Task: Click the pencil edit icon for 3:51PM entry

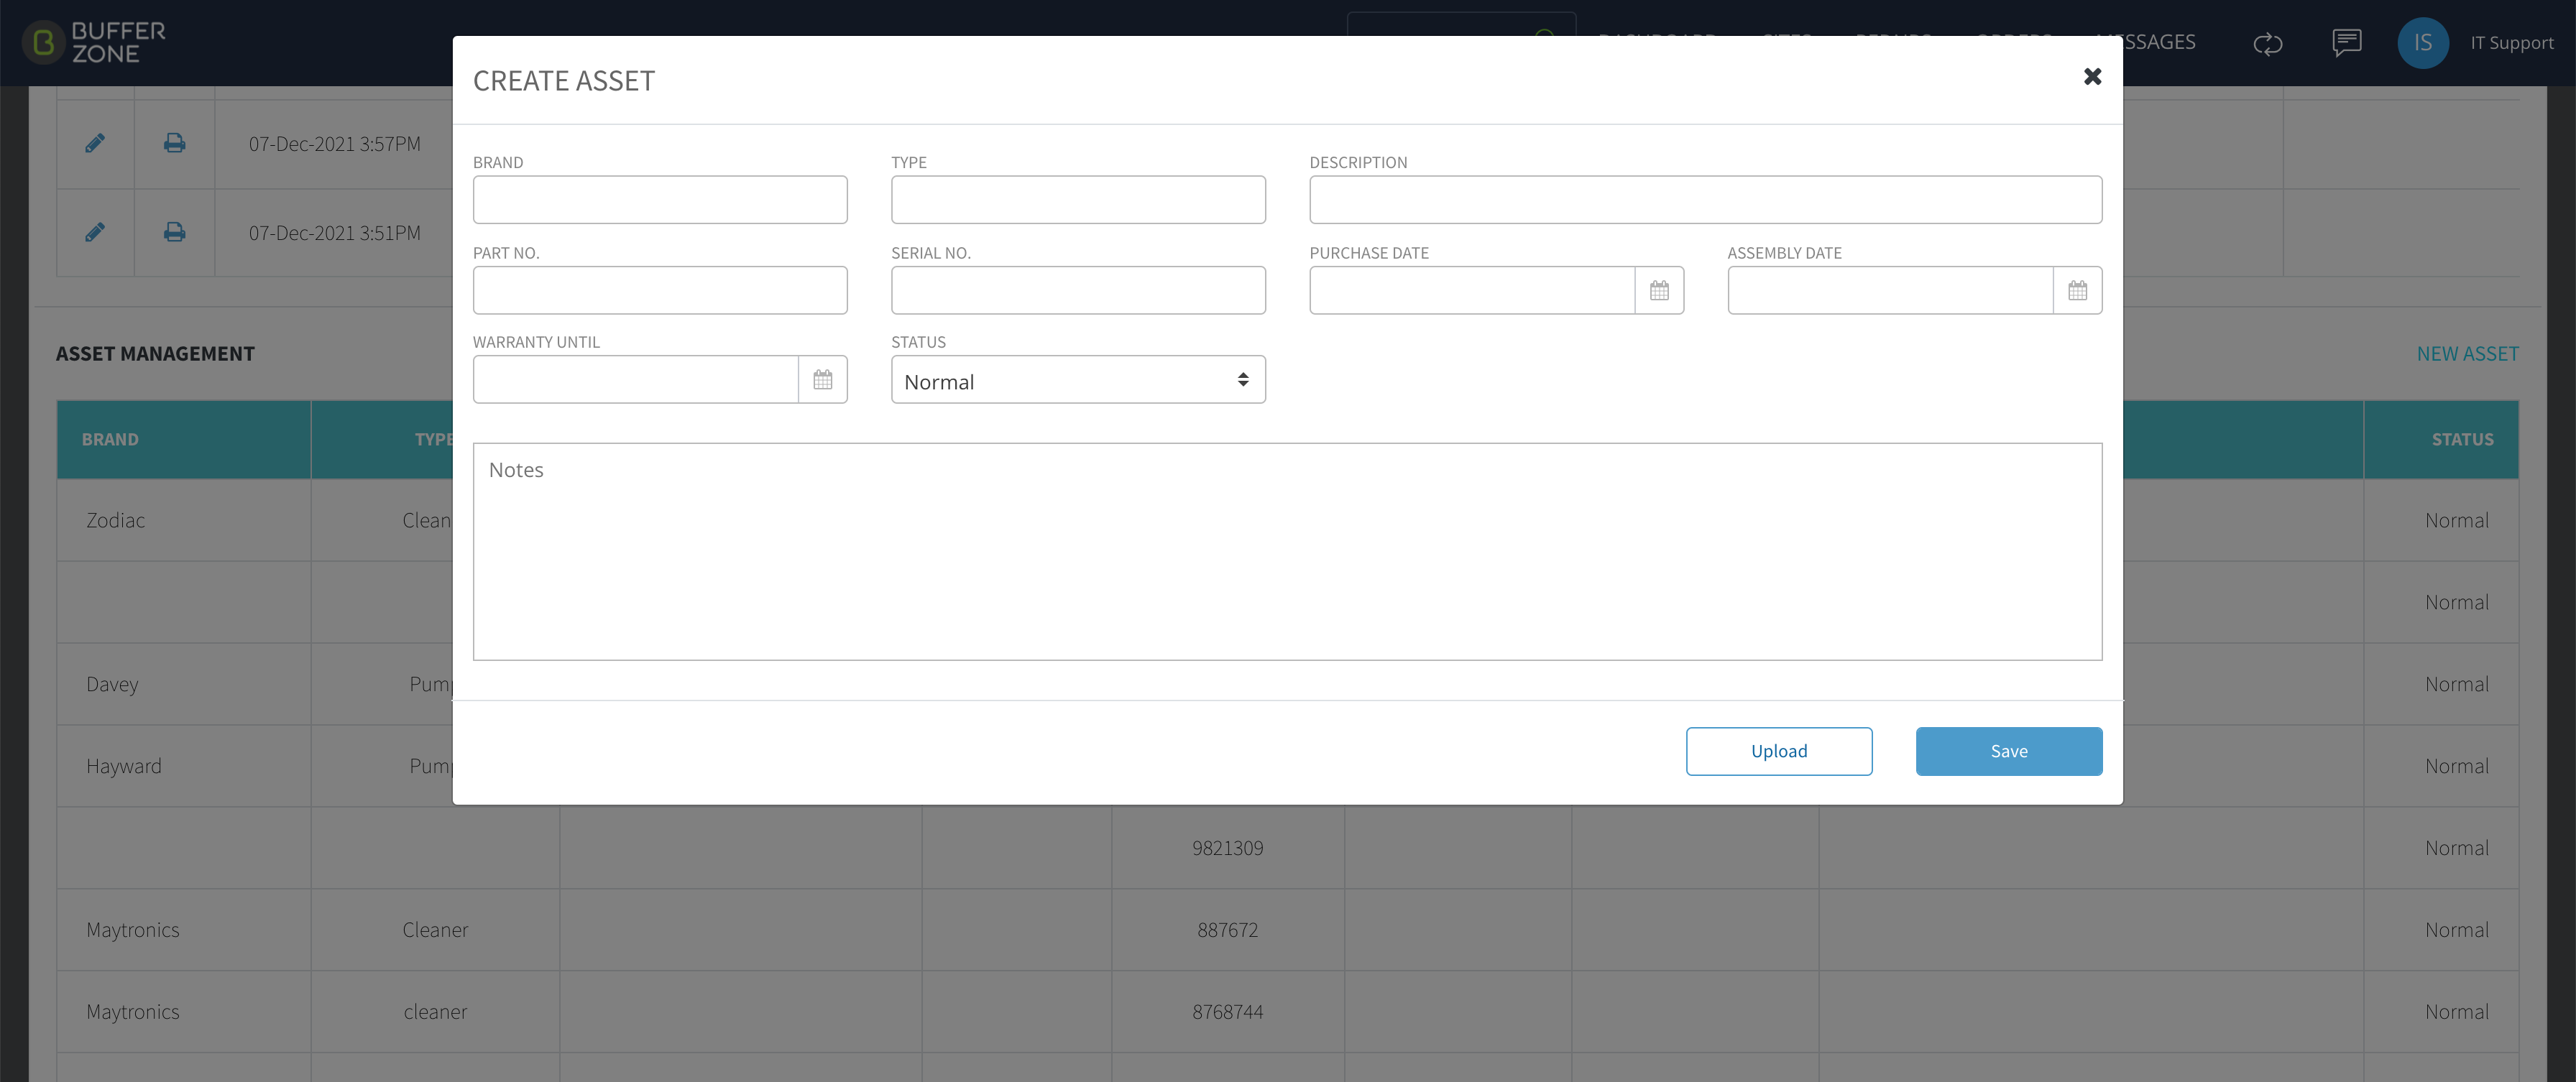Action: point(95,232)
